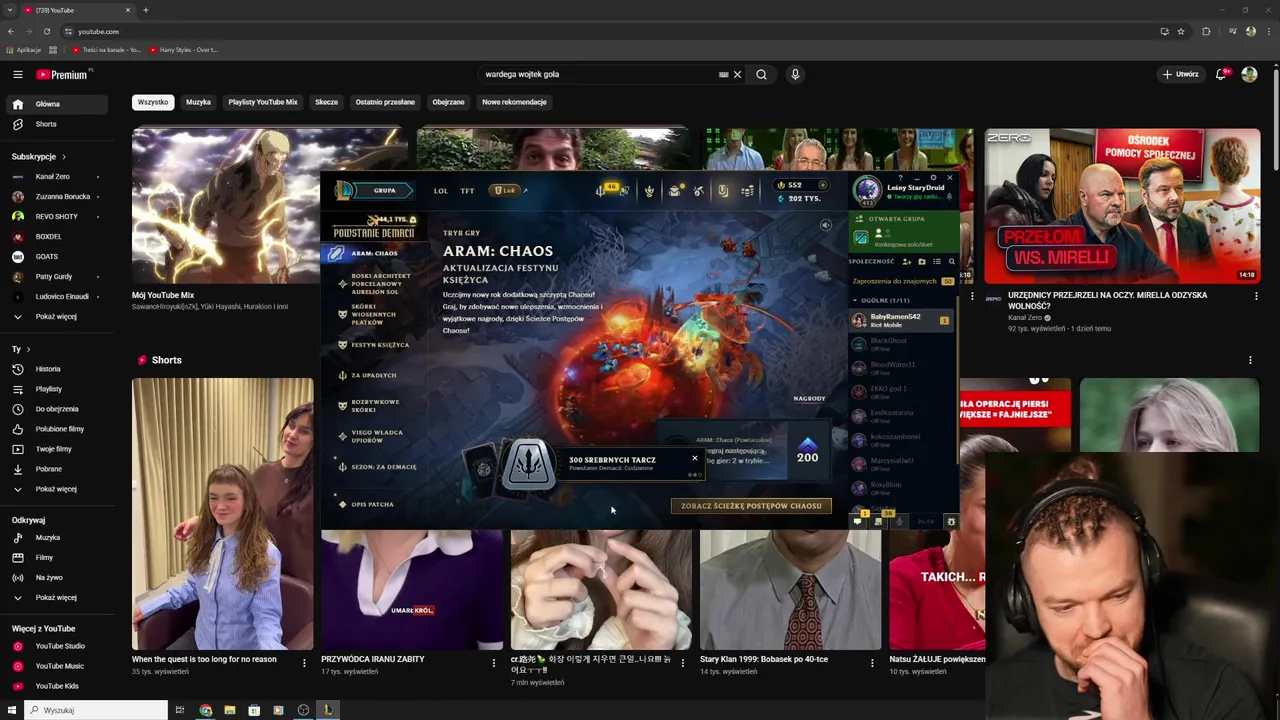This screenshot has width=1280, height=720.
Task: Open OPIS PATCHA in League sidebar
Action: [372, 505]
